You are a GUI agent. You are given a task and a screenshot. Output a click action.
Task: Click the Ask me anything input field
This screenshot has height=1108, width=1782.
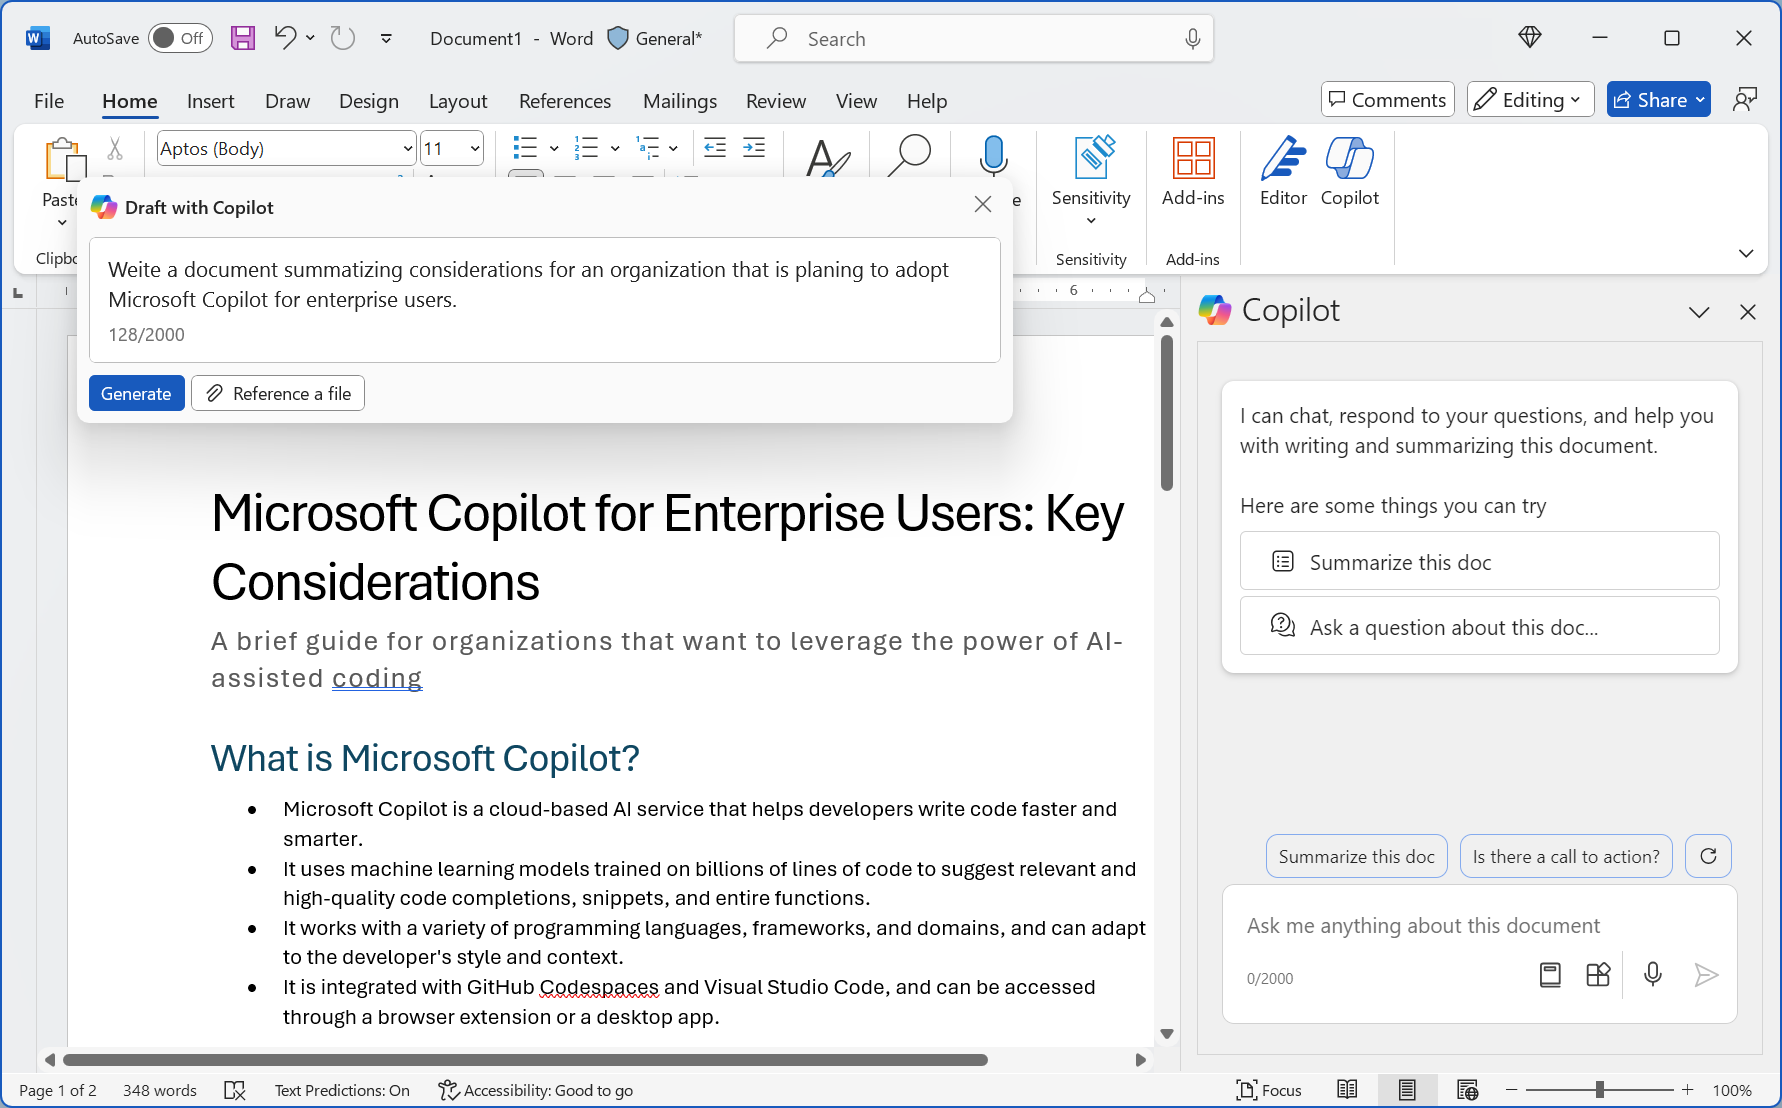(1478, 925)
